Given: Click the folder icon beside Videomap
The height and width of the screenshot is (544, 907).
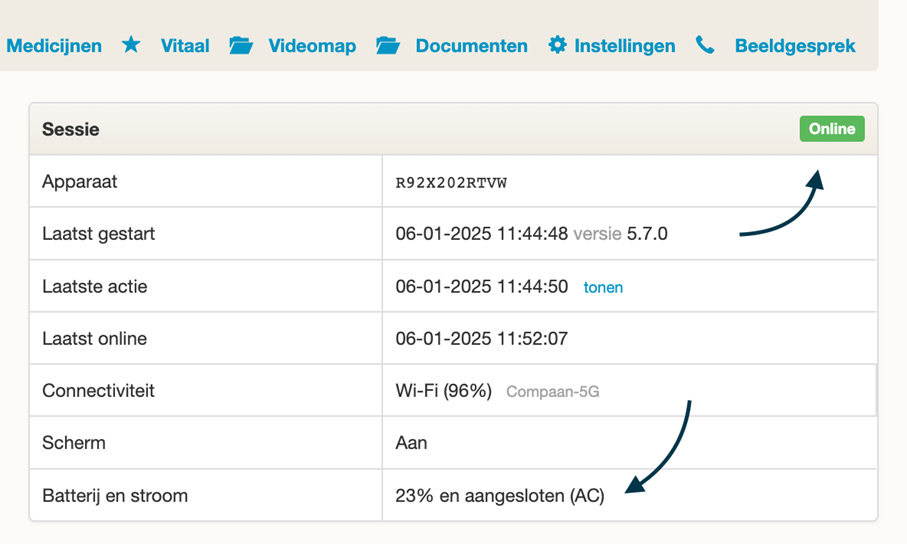Looking at the screenshot, I should point(241,45).
